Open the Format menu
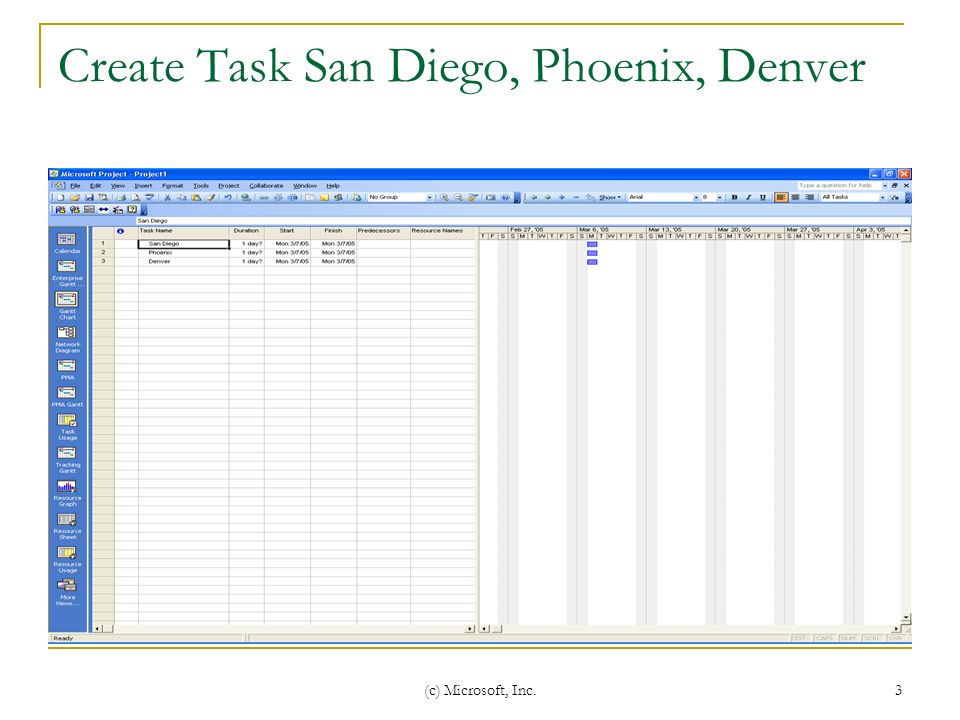Viewport: 960px width, 720px height. click(173, 186)
